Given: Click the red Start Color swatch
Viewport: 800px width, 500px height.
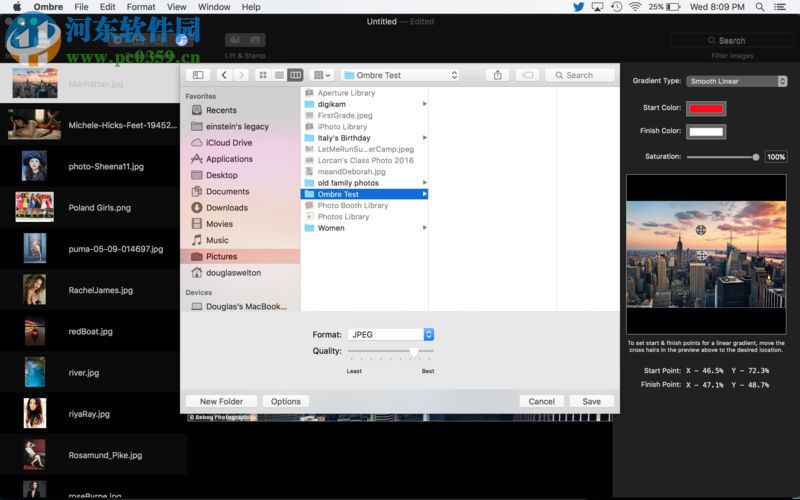Looking at the screenshot, I should 706,108.
